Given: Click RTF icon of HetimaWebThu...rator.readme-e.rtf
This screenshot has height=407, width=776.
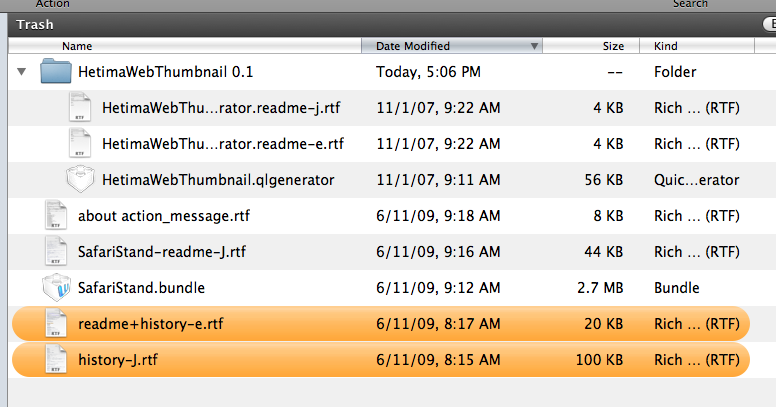Looking at the screenshot, I should [x=80, y=144].
